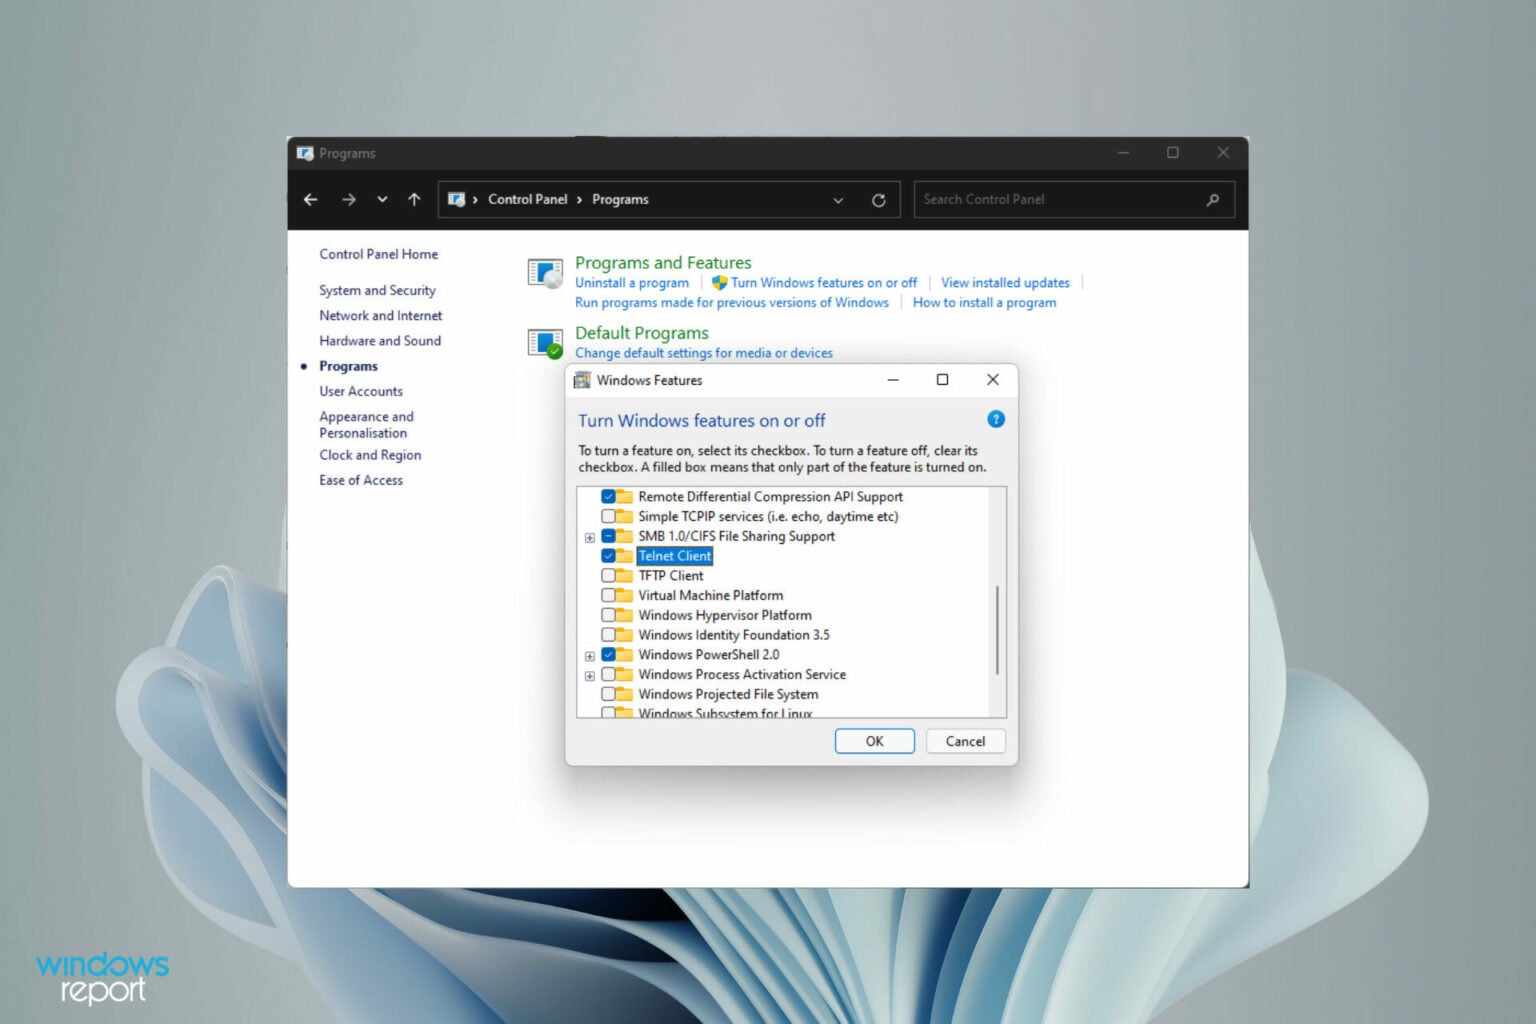Click OK to apply Windows features changes

click(x=874, y=741)
